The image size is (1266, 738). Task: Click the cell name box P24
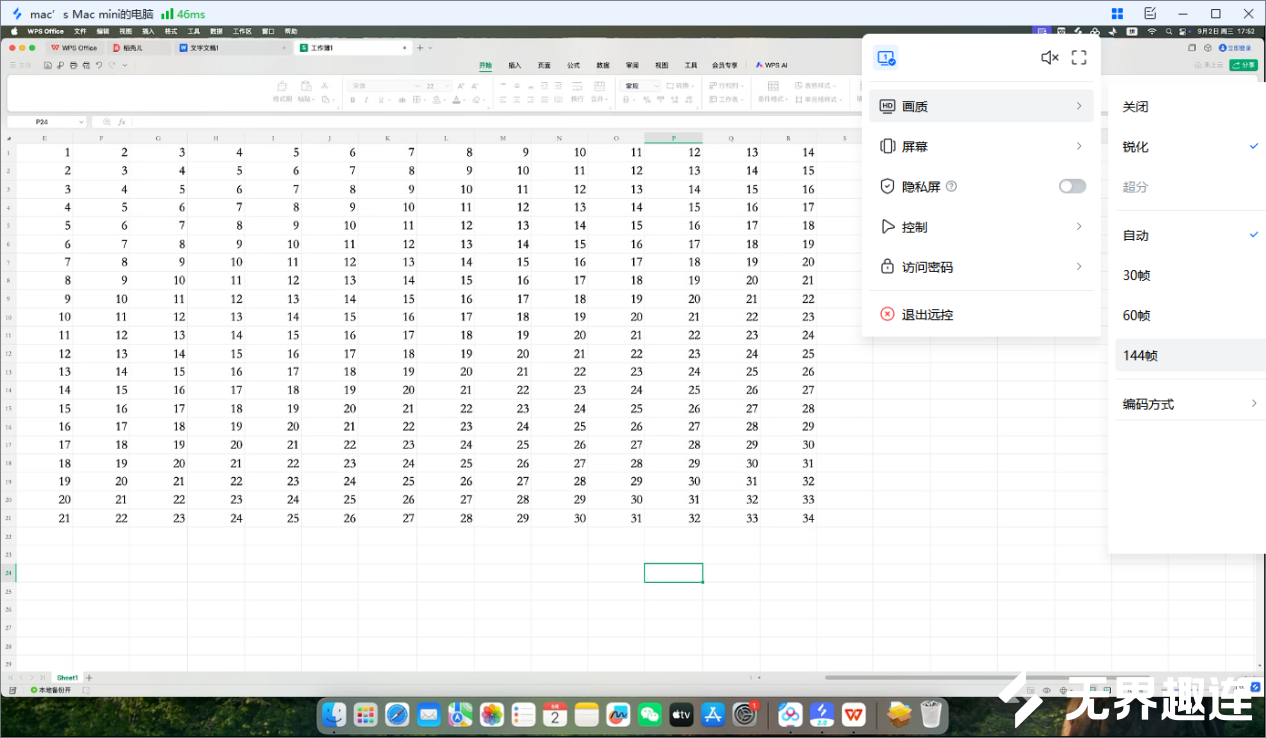pyautogui.click(x=45, y=121)
